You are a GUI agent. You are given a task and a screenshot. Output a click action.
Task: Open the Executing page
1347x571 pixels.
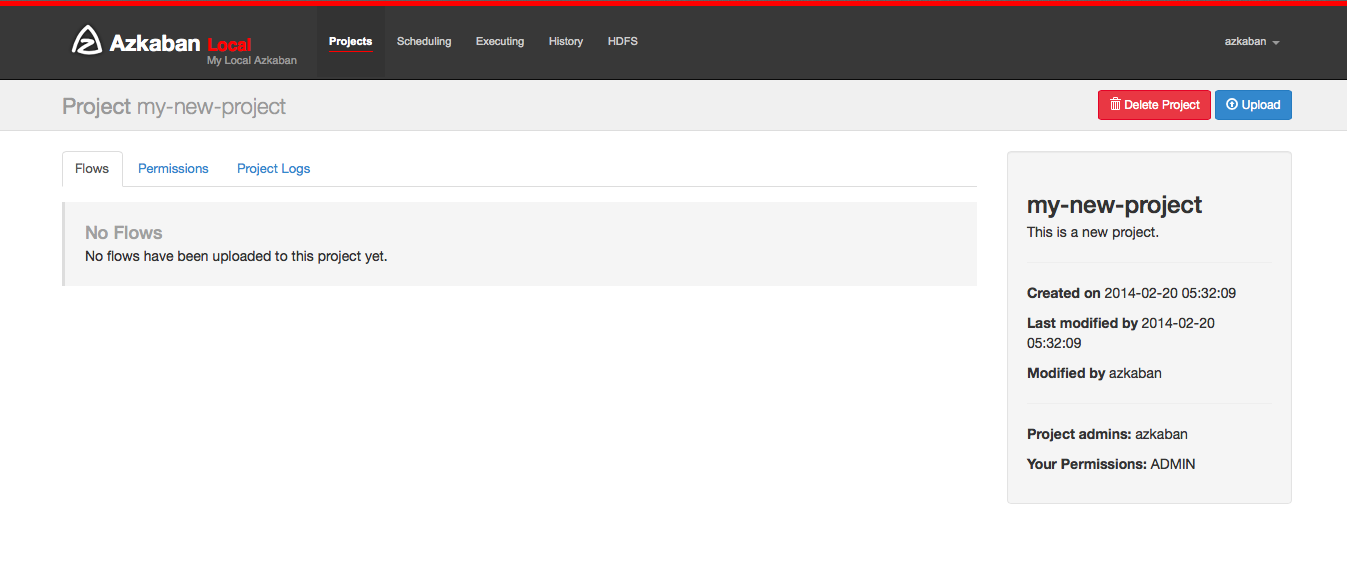[500, 42]
